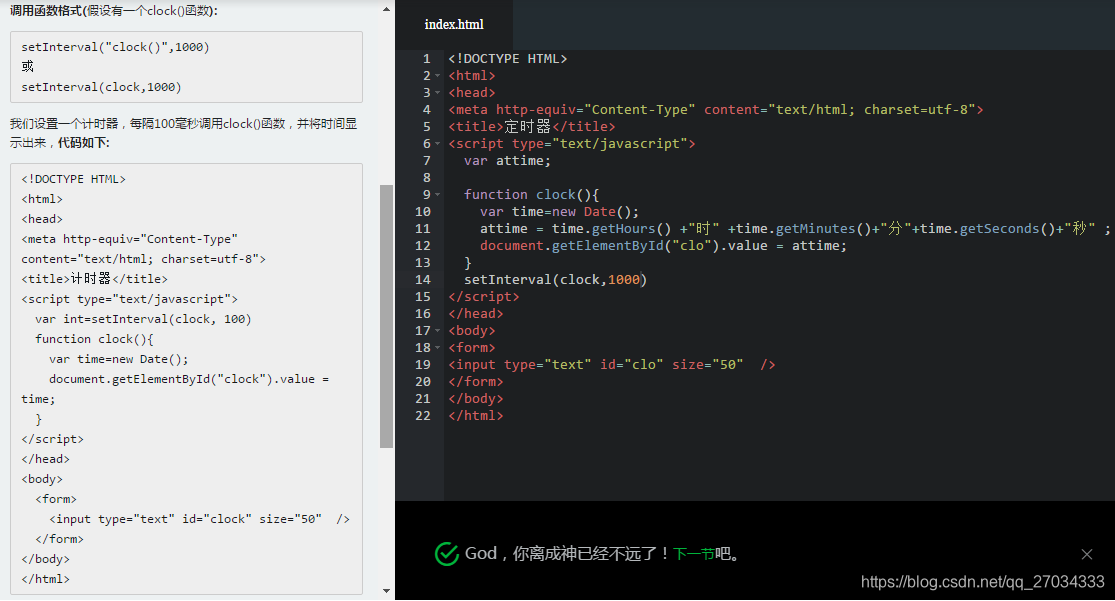Click 'var int=setInterval(clock, 100)' in tutorial code
Image resolution: width=1115 pixels, height=601 pixels.
143,319
